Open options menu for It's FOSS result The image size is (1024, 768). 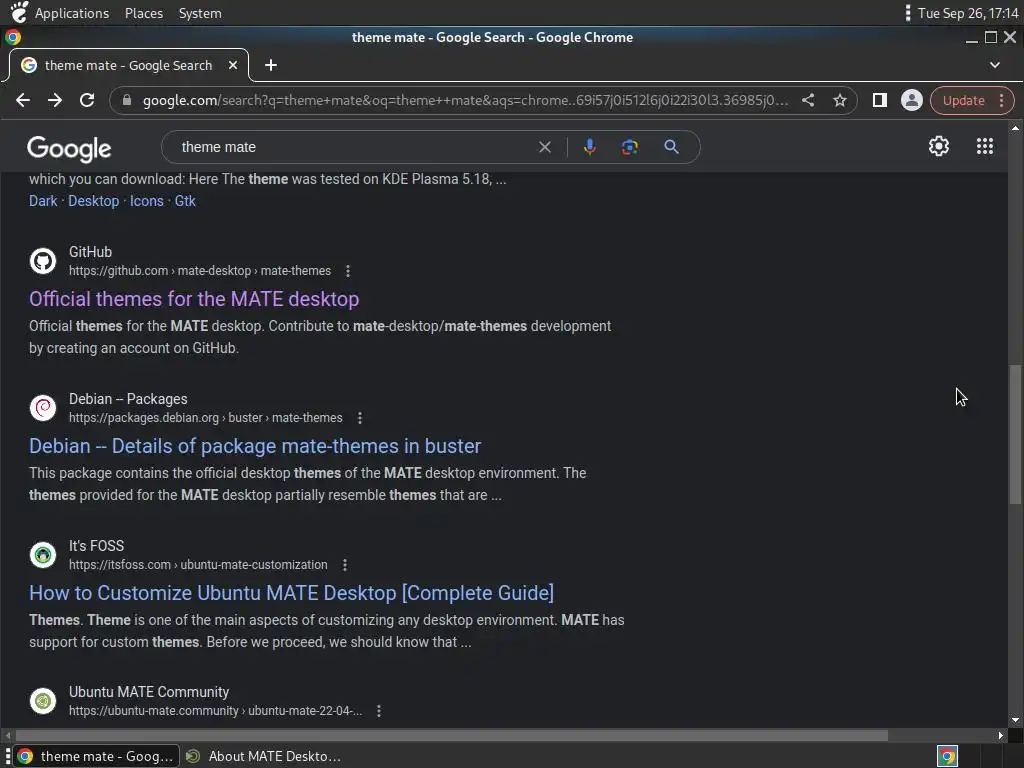click(344, 565)
